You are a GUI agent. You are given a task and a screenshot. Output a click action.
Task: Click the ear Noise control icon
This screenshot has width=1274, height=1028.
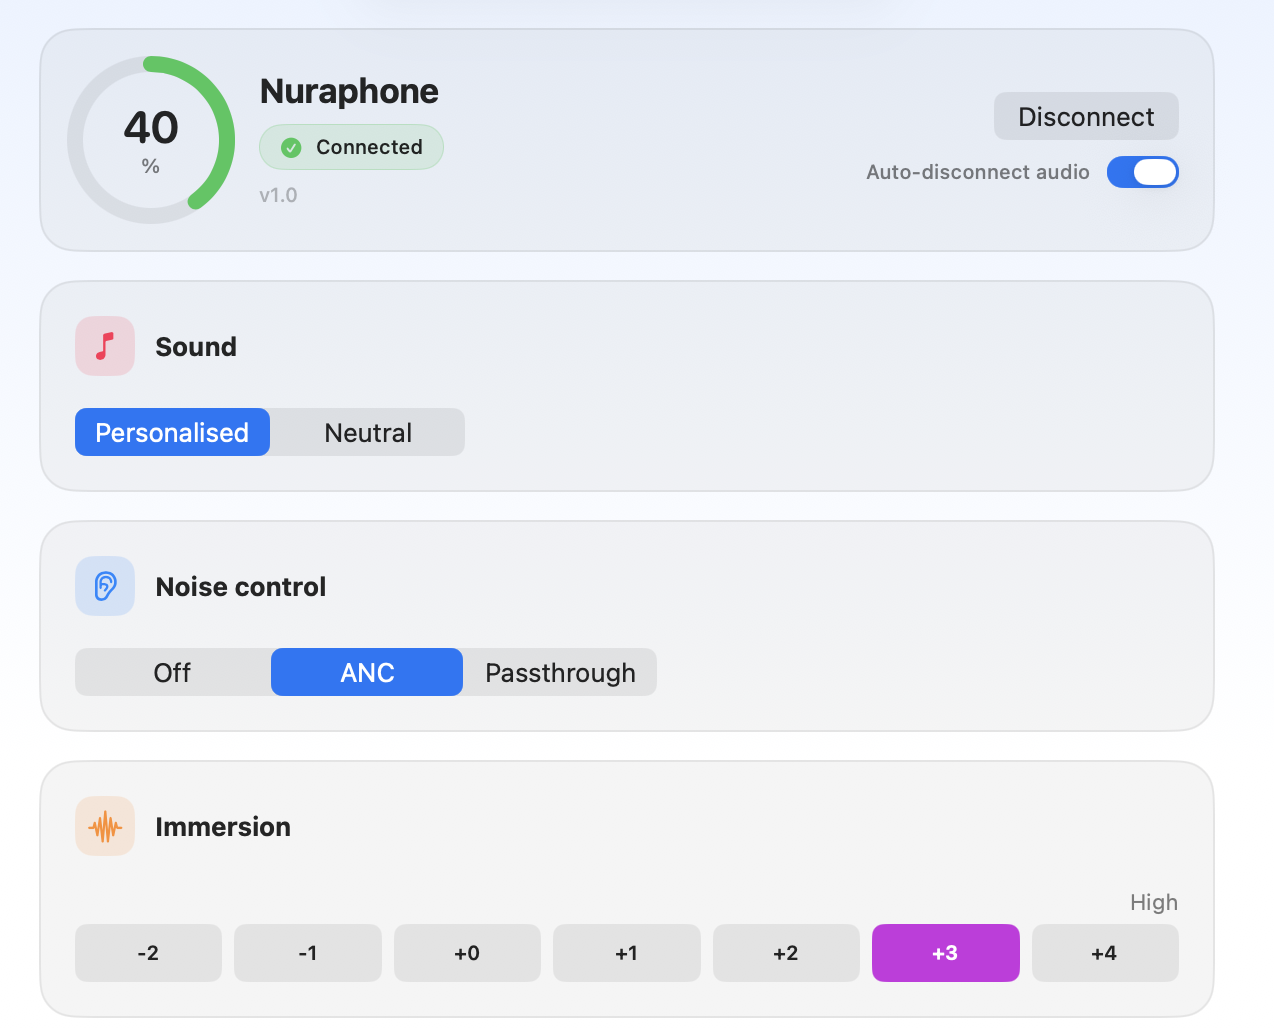pos(105,586)
